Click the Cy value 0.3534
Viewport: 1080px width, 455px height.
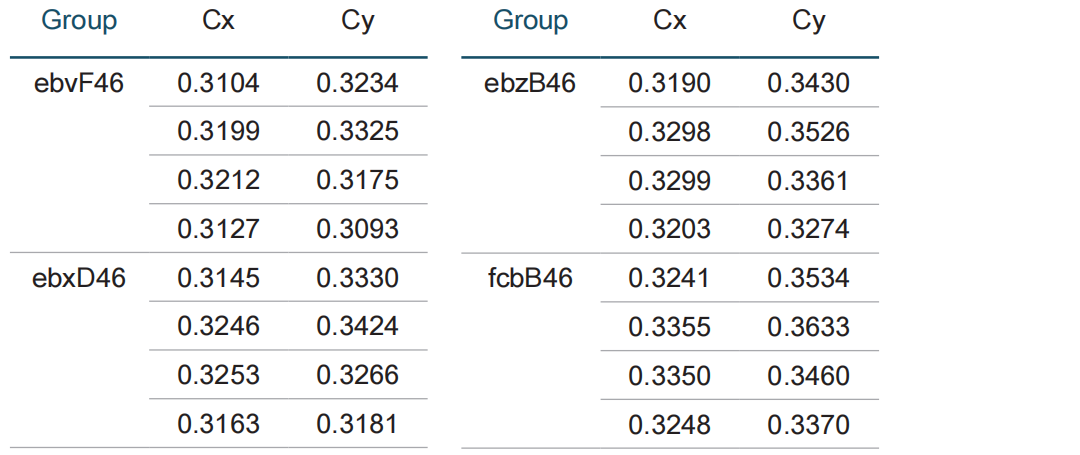809,278
